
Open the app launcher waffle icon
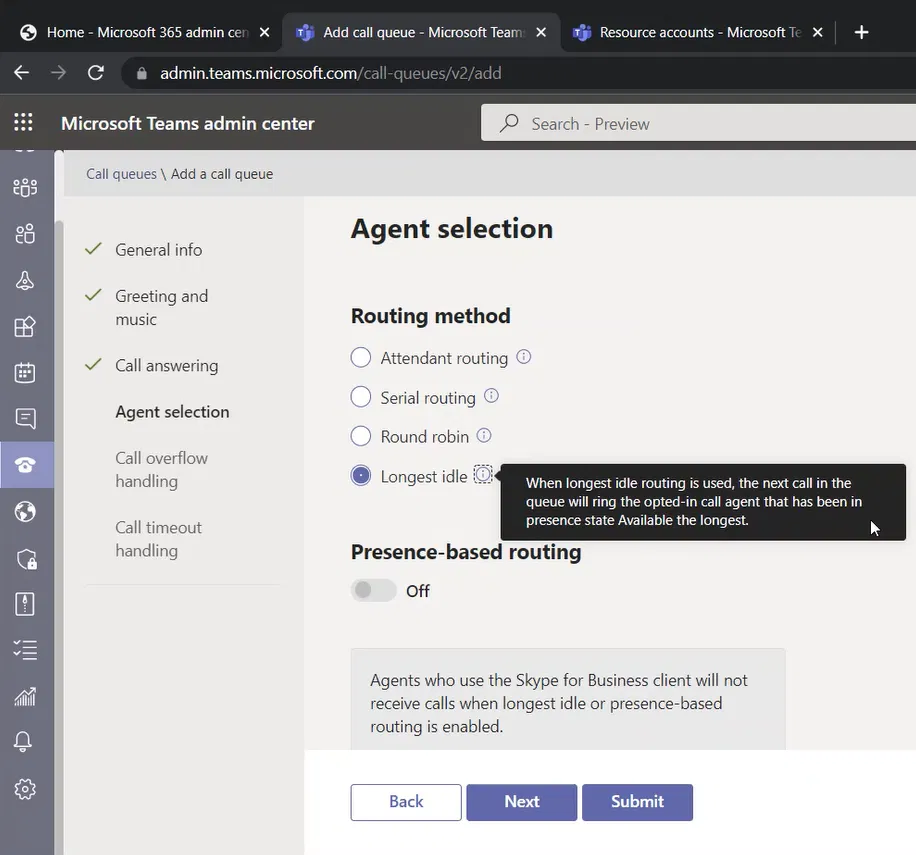23,123
